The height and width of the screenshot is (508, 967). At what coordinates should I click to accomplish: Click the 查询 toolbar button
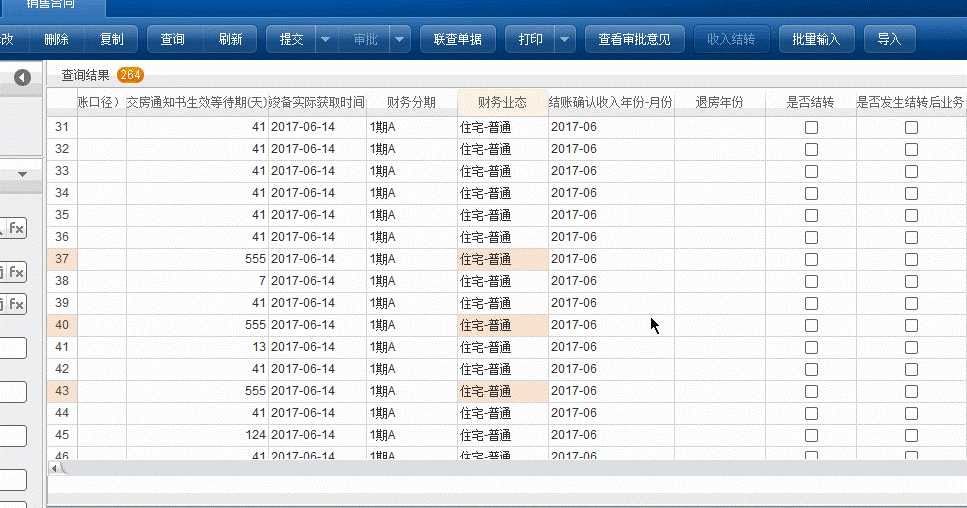pos(173,40)
